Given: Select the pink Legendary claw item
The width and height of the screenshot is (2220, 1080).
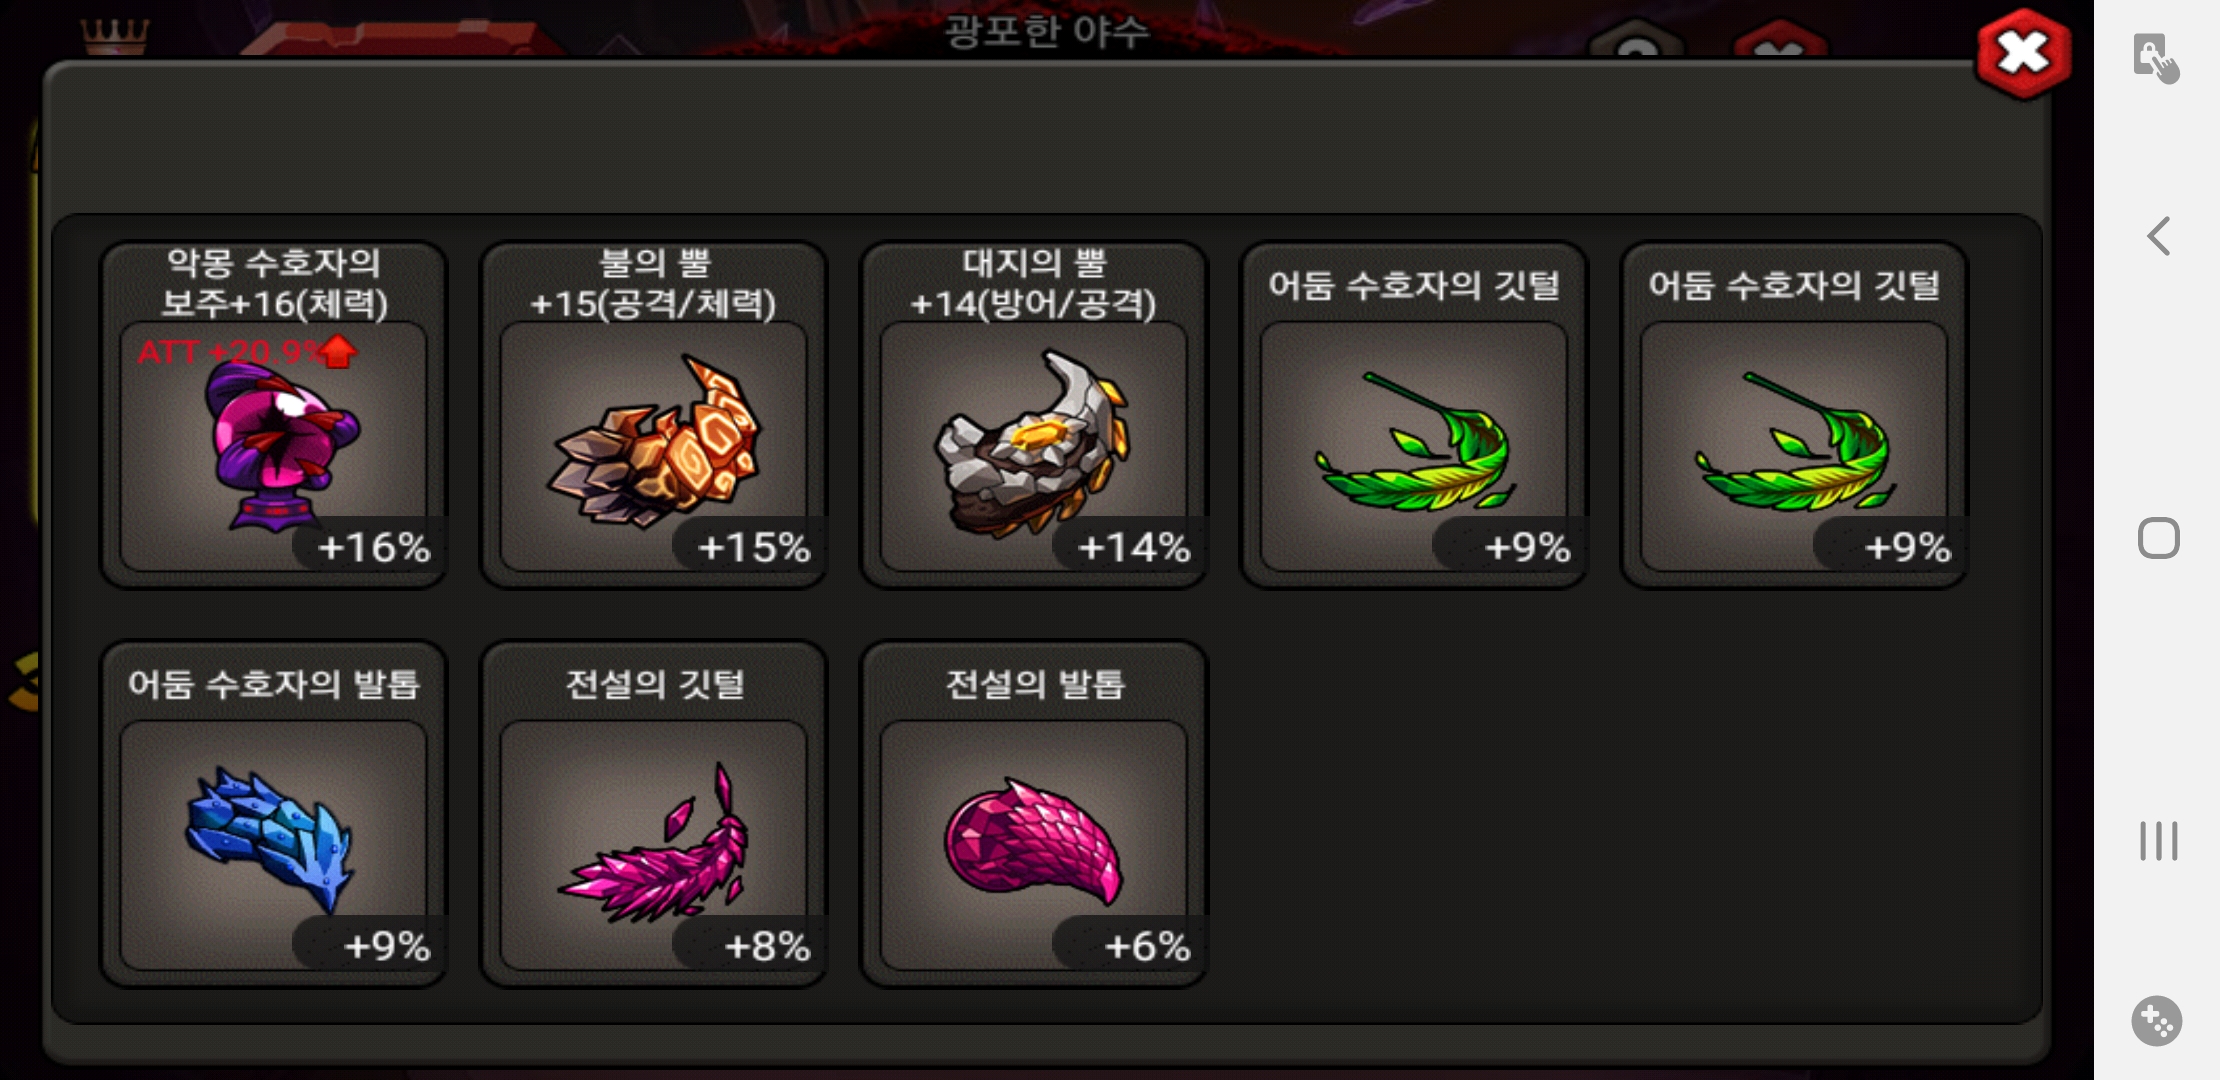Looking at the screenshot, I should pos(1034,814).
